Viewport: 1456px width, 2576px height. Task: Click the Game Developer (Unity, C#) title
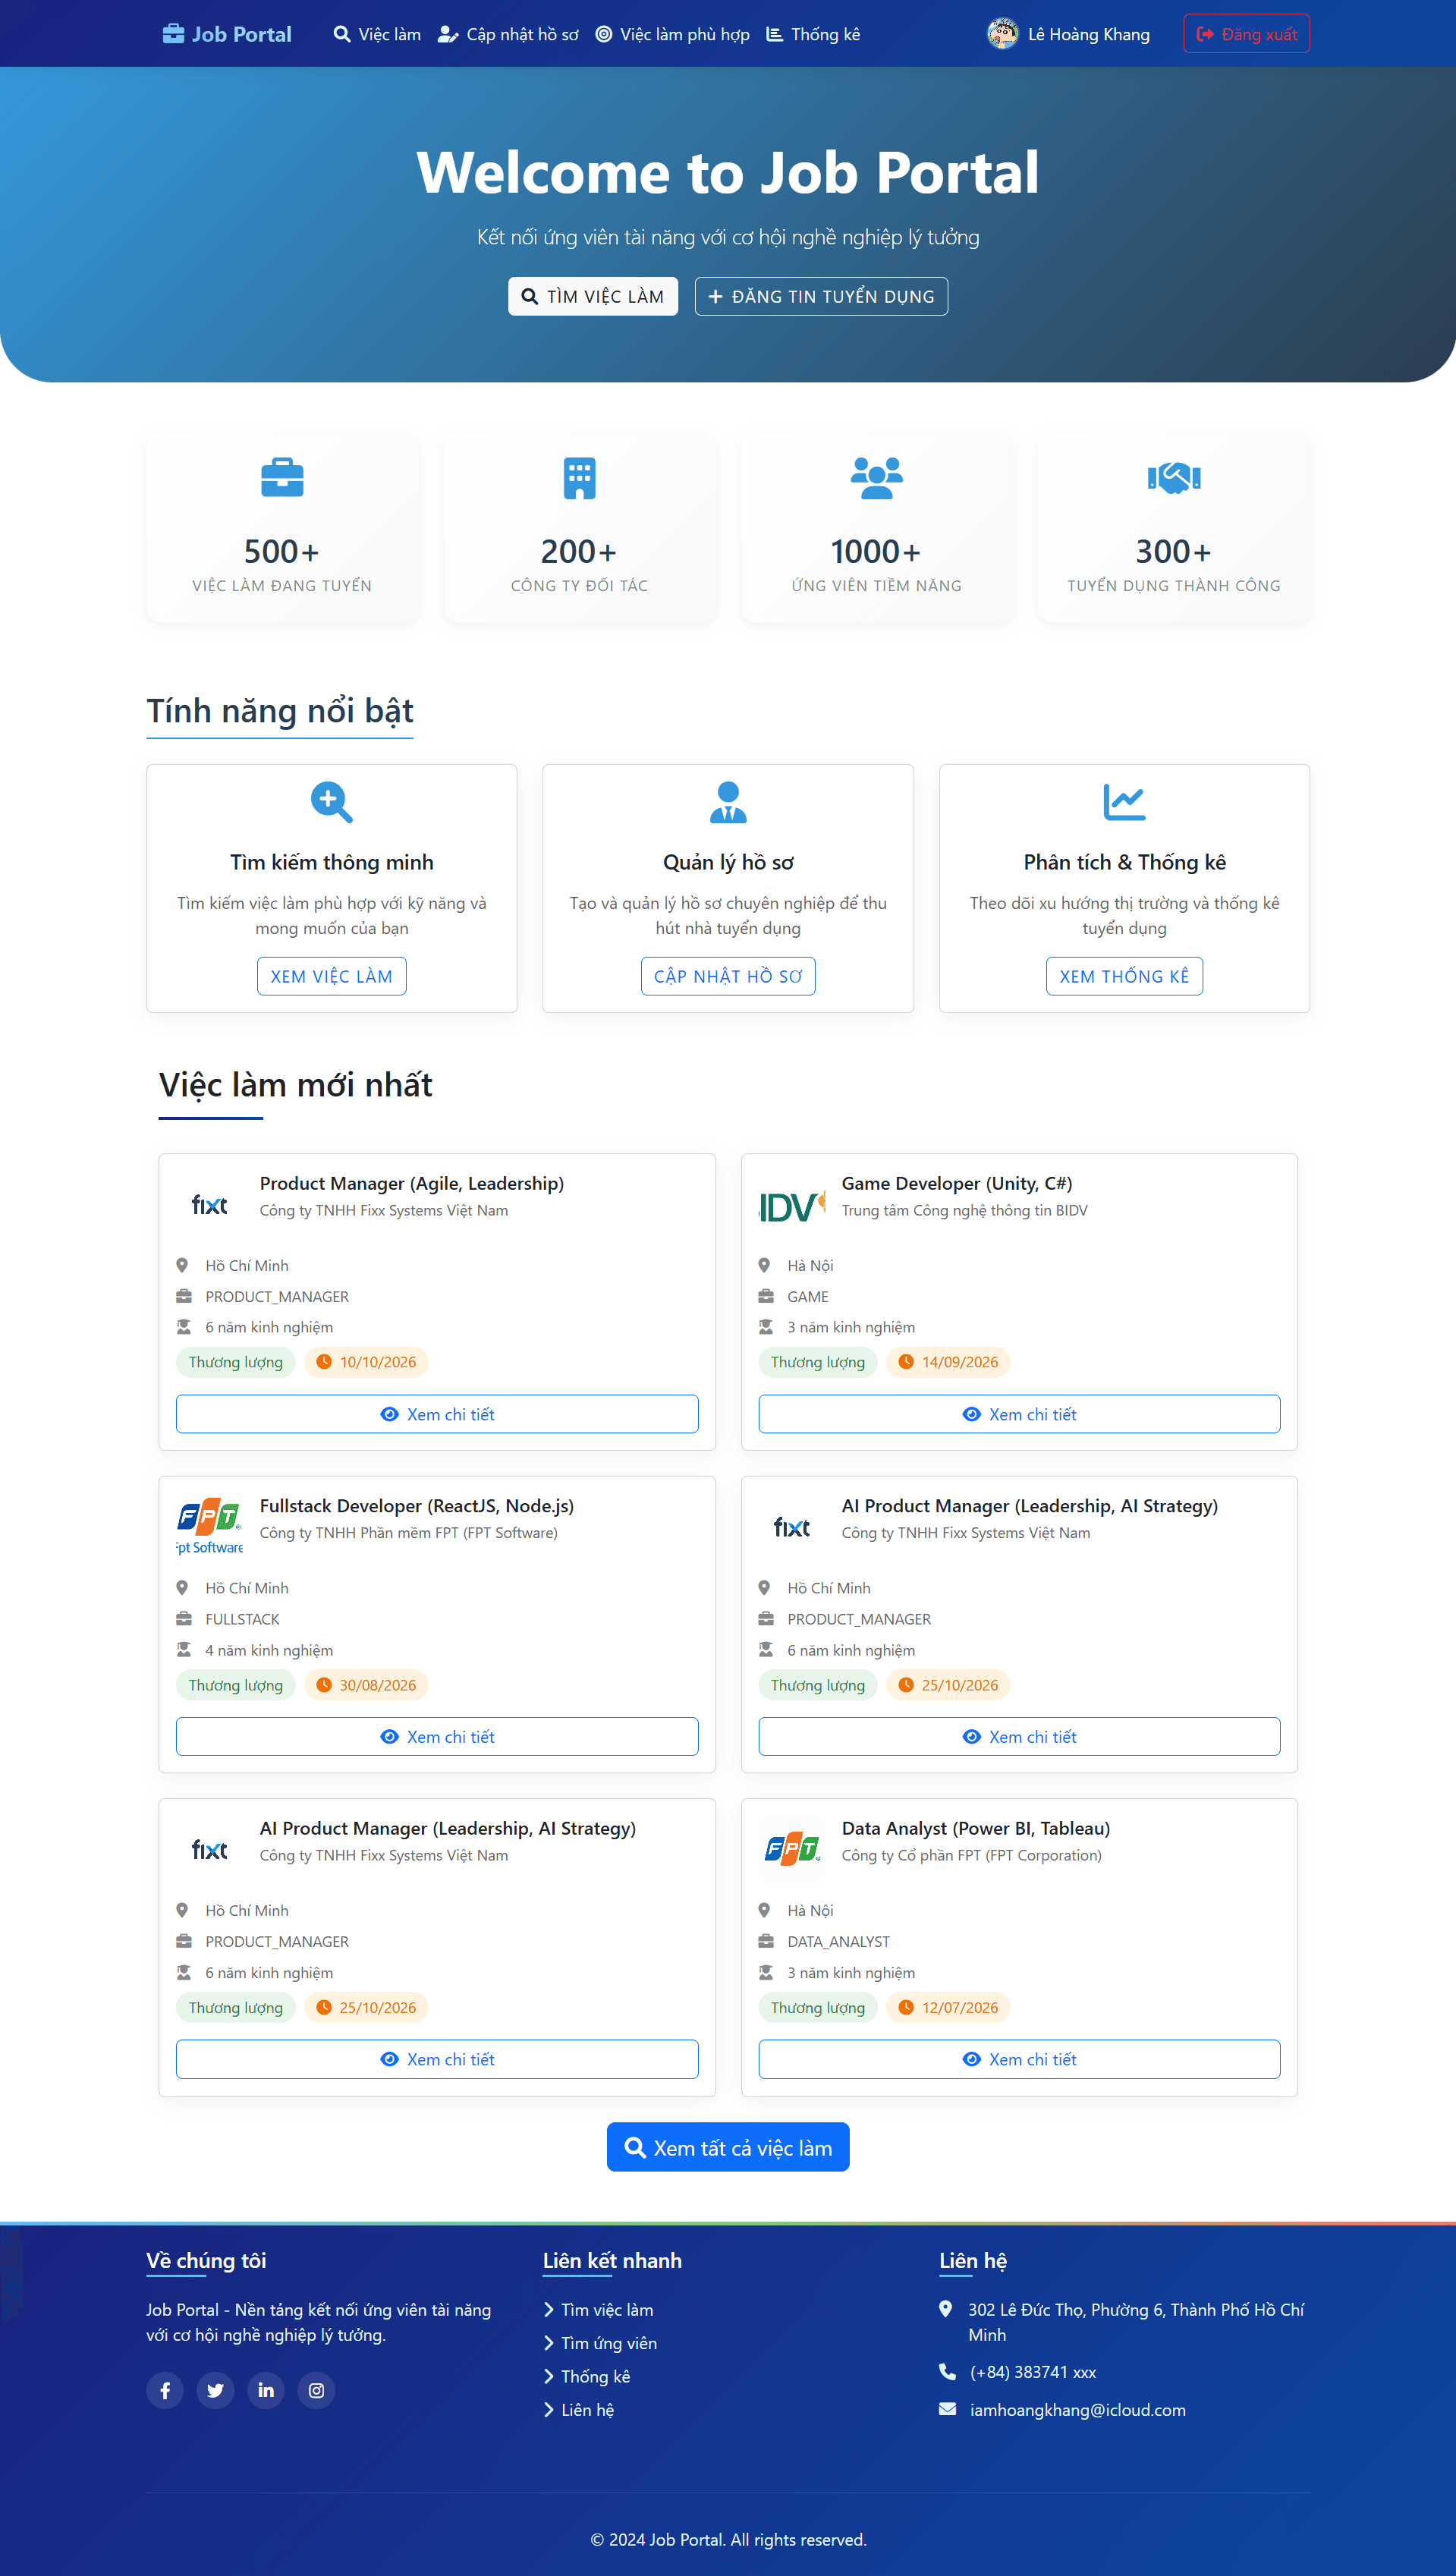pyautogui.click(x=957, y=1183)
